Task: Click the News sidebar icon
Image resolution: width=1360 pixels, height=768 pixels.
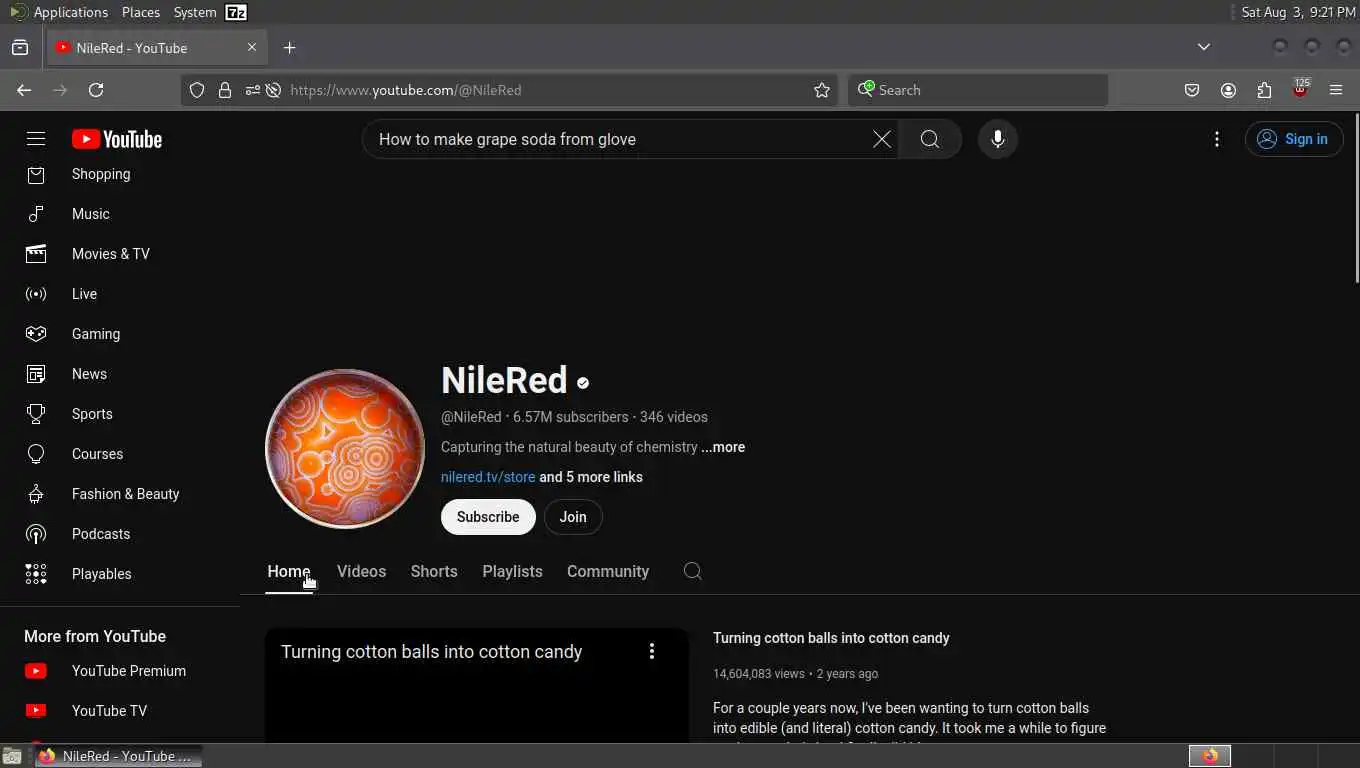Action: (36, 374)
